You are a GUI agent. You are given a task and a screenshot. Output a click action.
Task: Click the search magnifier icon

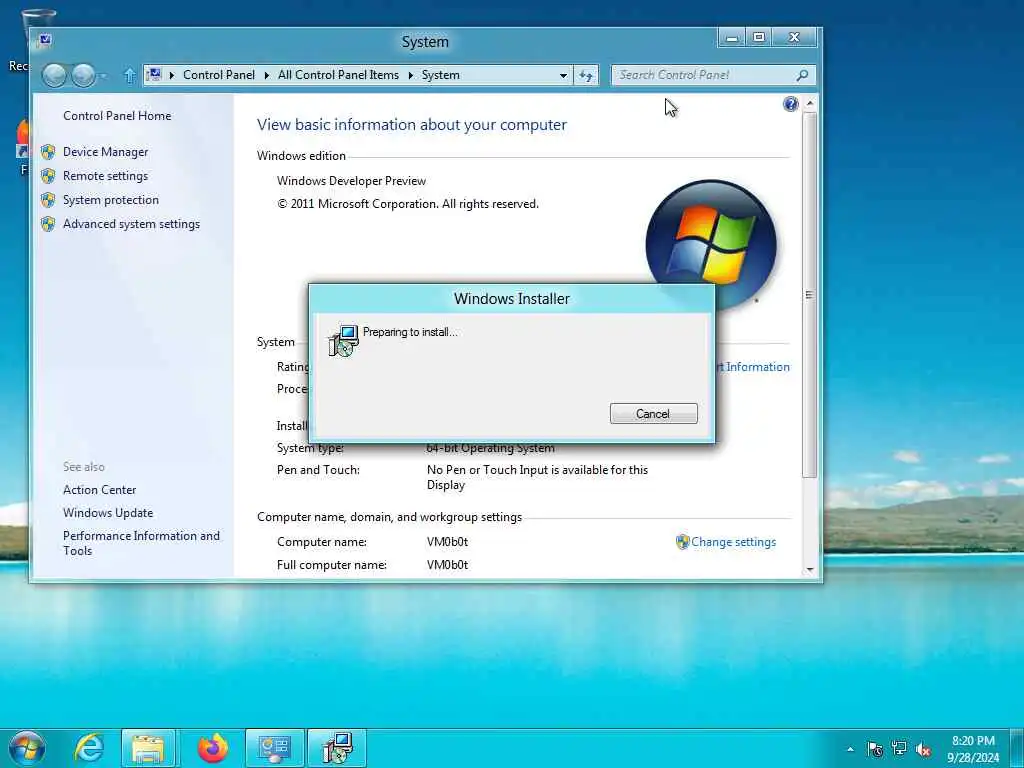(803, 75)
